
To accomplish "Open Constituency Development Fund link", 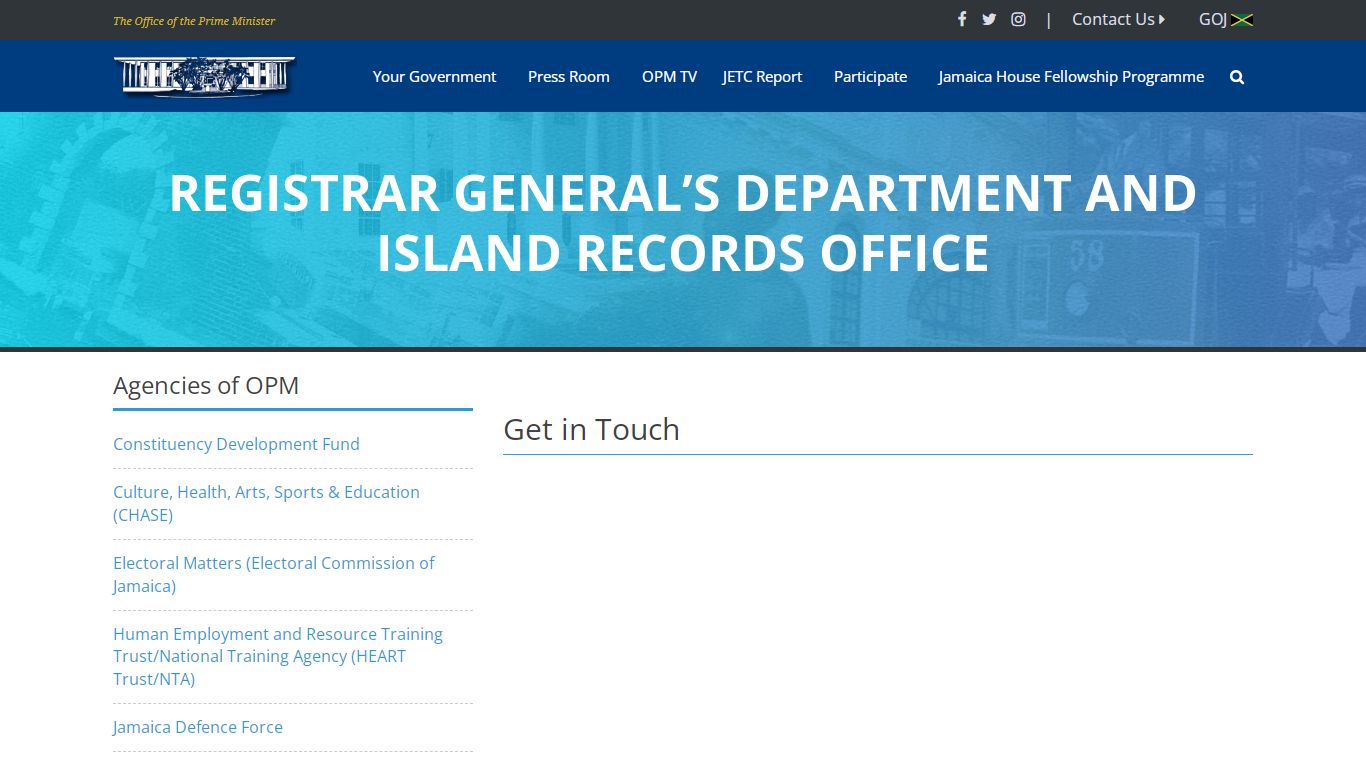I will [x=236, y=444].
